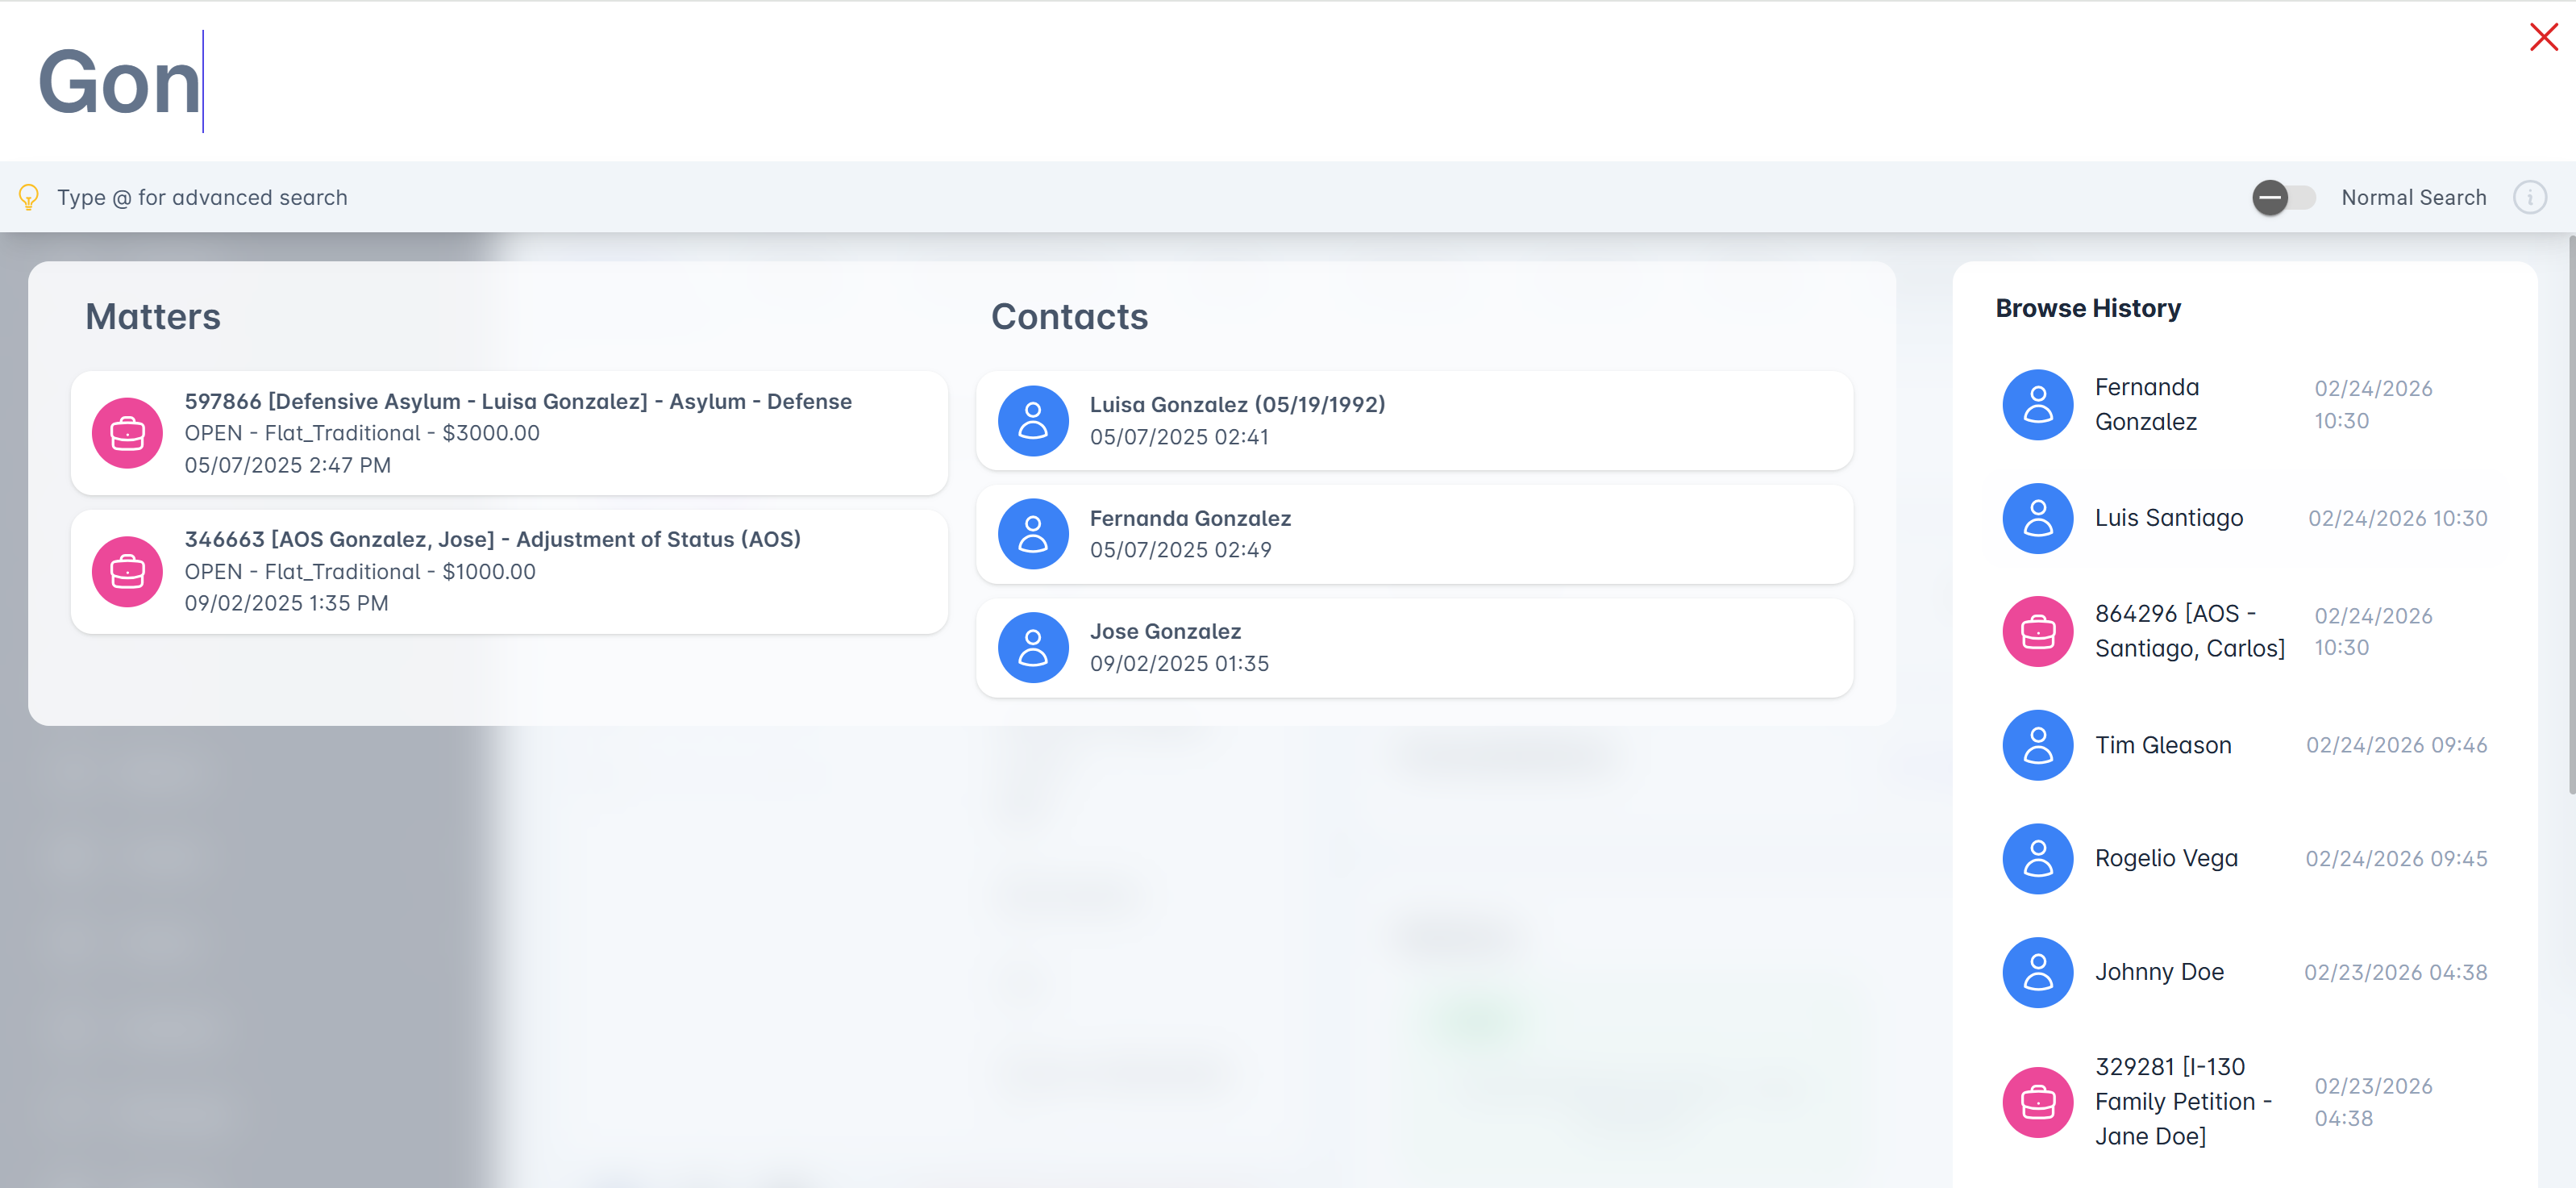
Task: Click Jose Gonzalez contact person icon
Action: pos(1033,648)
